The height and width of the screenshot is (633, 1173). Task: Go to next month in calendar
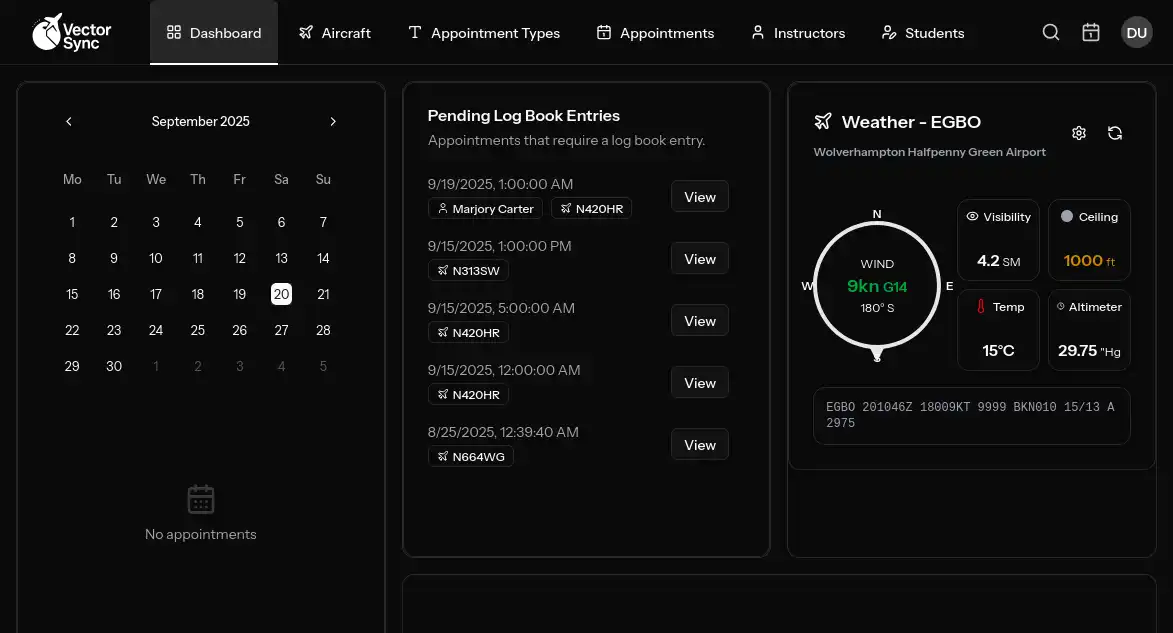coord(333,122)
